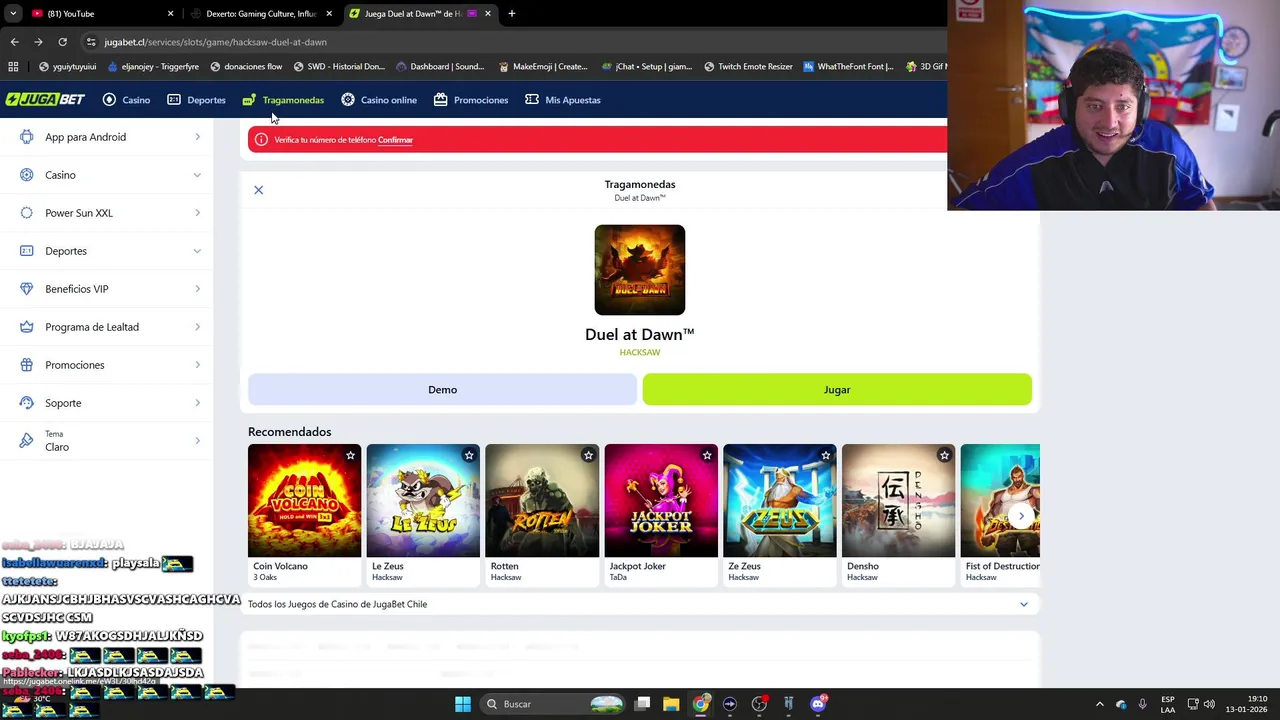Favorite the Densho game star
Image resolution: width=1280 pixels, height=720 pixels.
(x=944, y=455)
